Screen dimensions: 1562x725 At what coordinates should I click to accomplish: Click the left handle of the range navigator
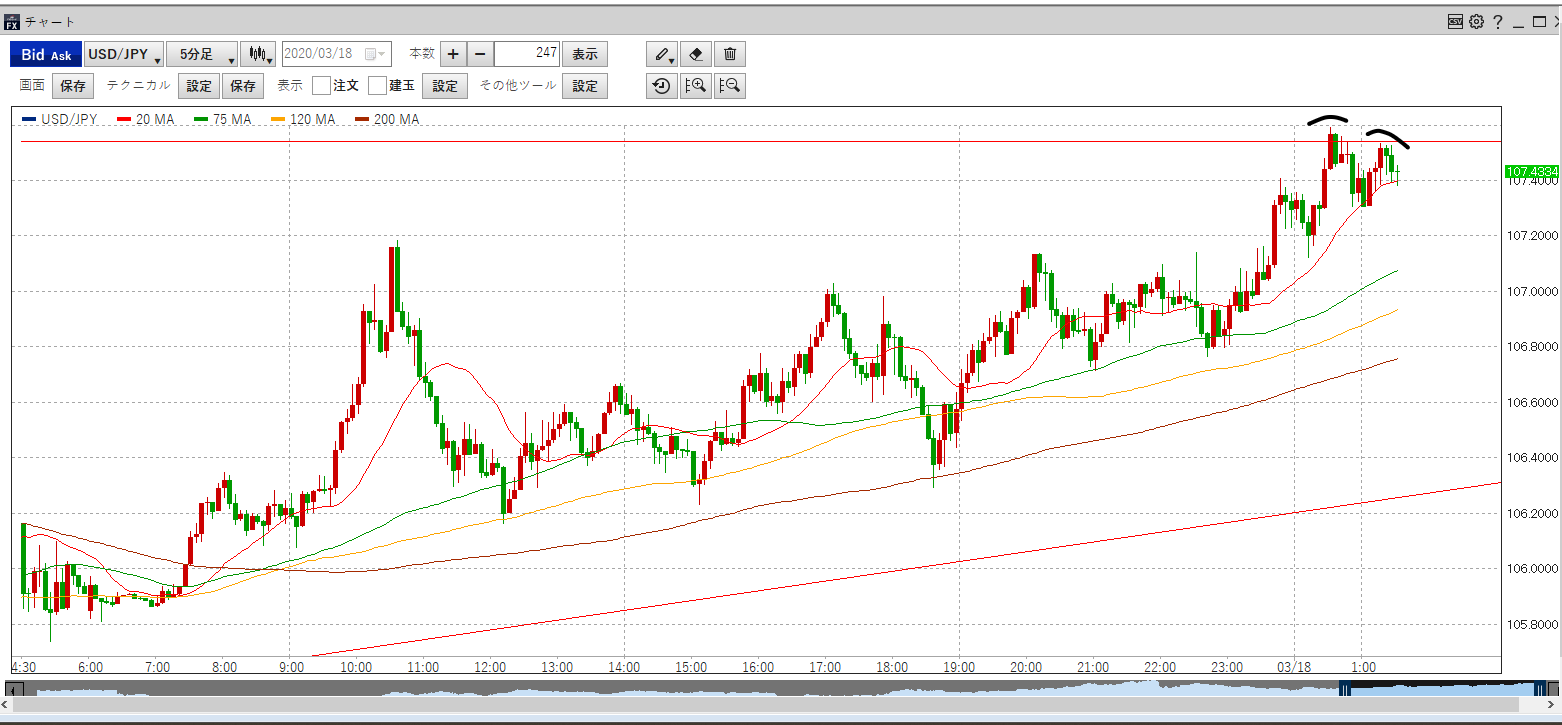click(x=1345, y=689)
